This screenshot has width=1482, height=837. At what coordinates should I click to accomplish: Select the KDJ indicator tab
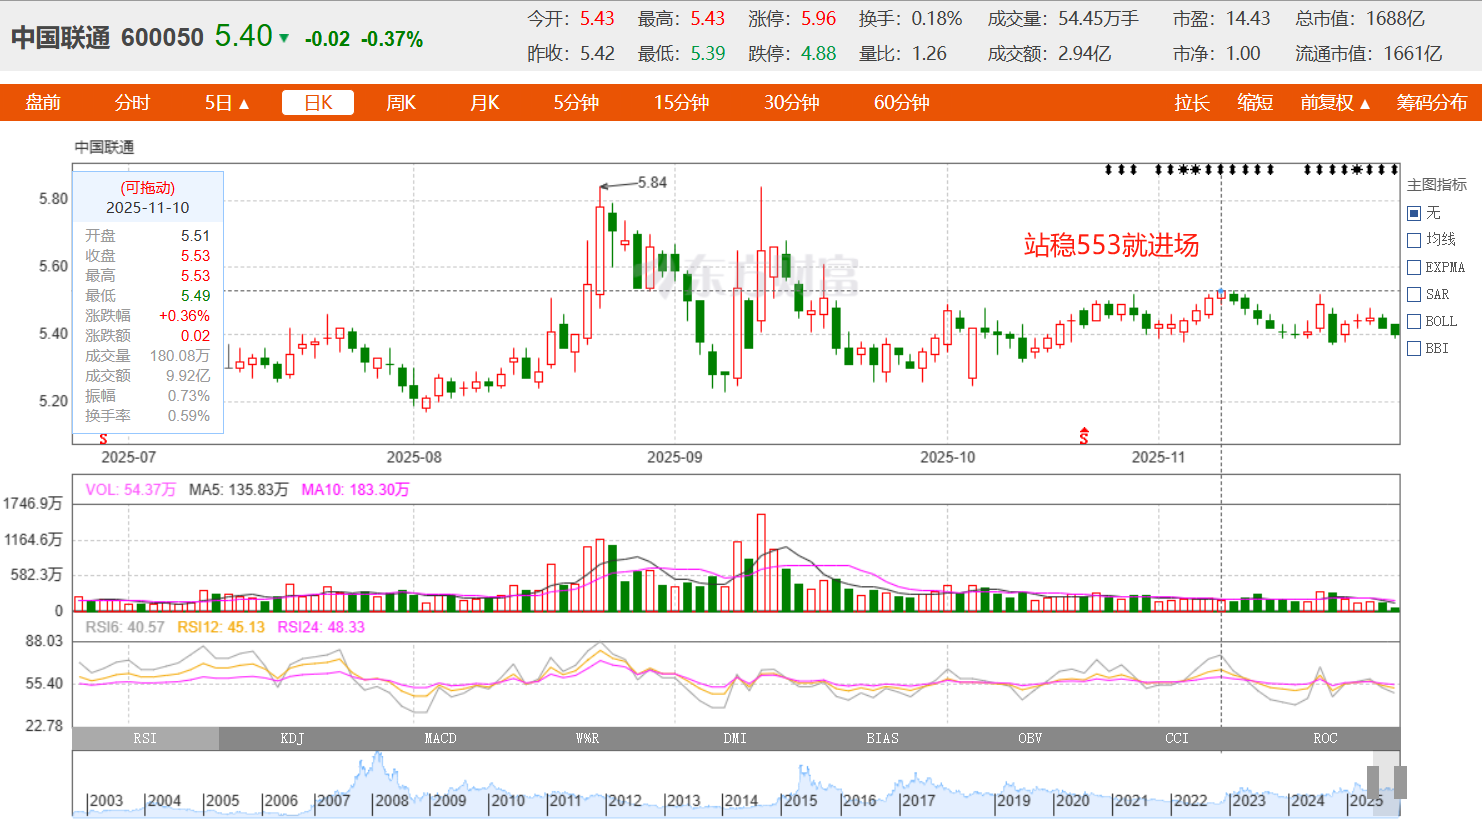point(292,738)
